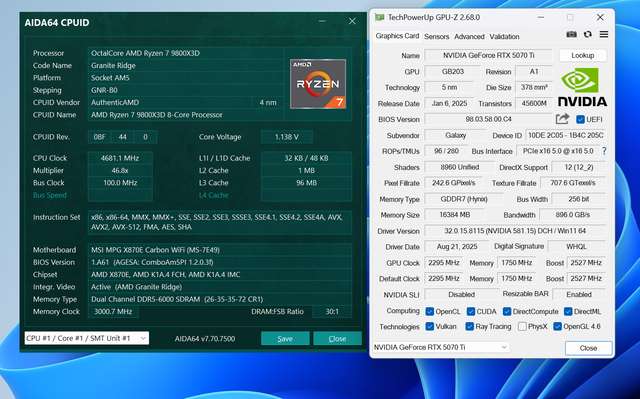Image resolution: width=640 pixels, height=399 pixels.
Task: Toggle the OpenGL 4.6 checkbox
Action: click(x=558, y=326)
